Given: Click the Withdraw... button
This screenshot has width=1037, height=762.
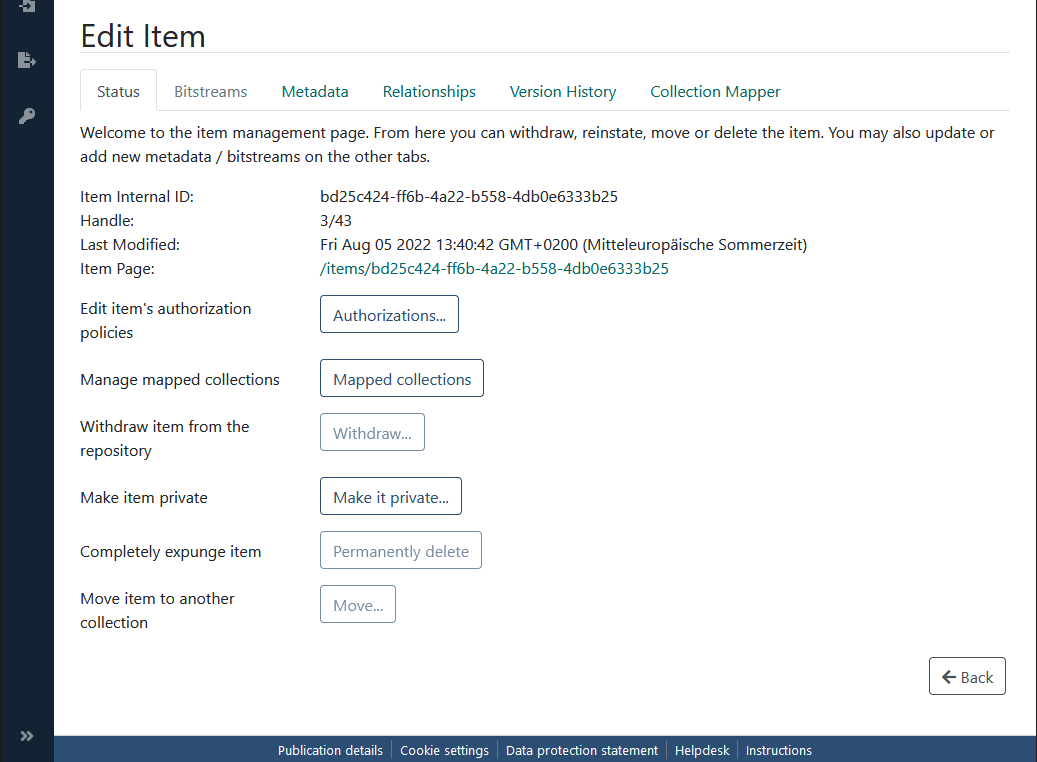Looking at the screenshot, I should click(x=372, y=432).
